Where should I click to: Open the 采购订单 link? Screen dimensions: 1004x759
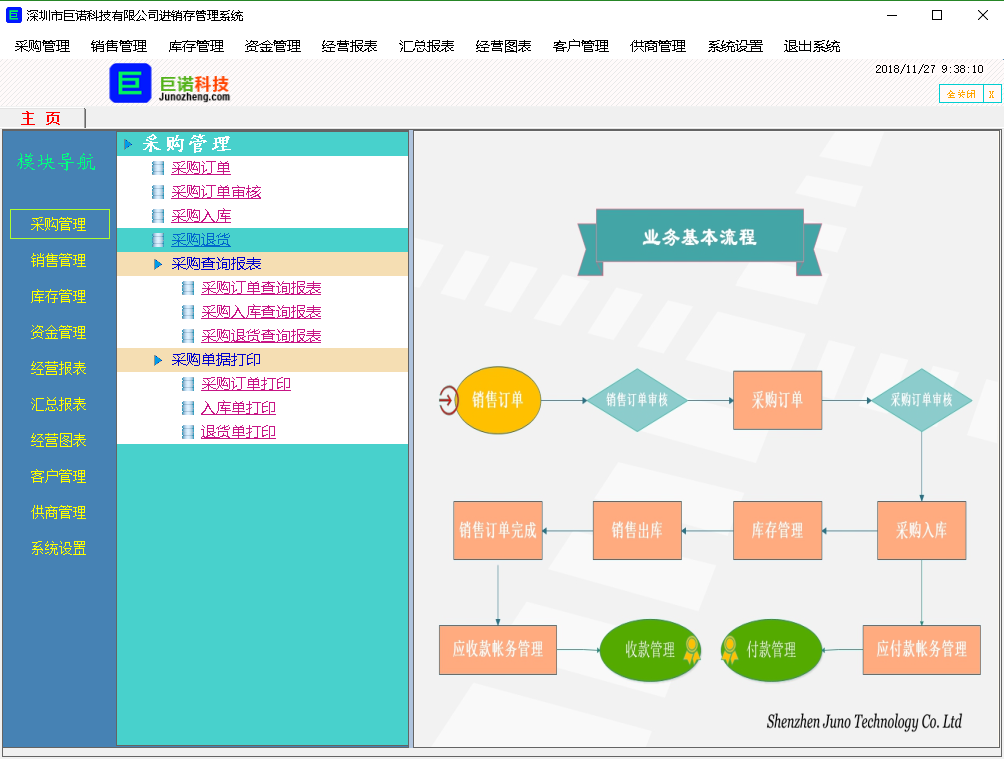coord(201,168)
